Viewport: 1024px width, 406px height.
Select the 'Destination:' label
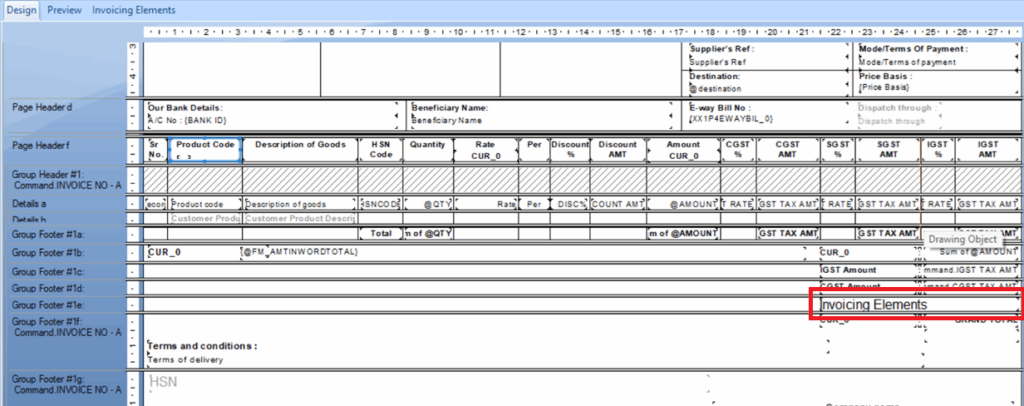(714, 76)
